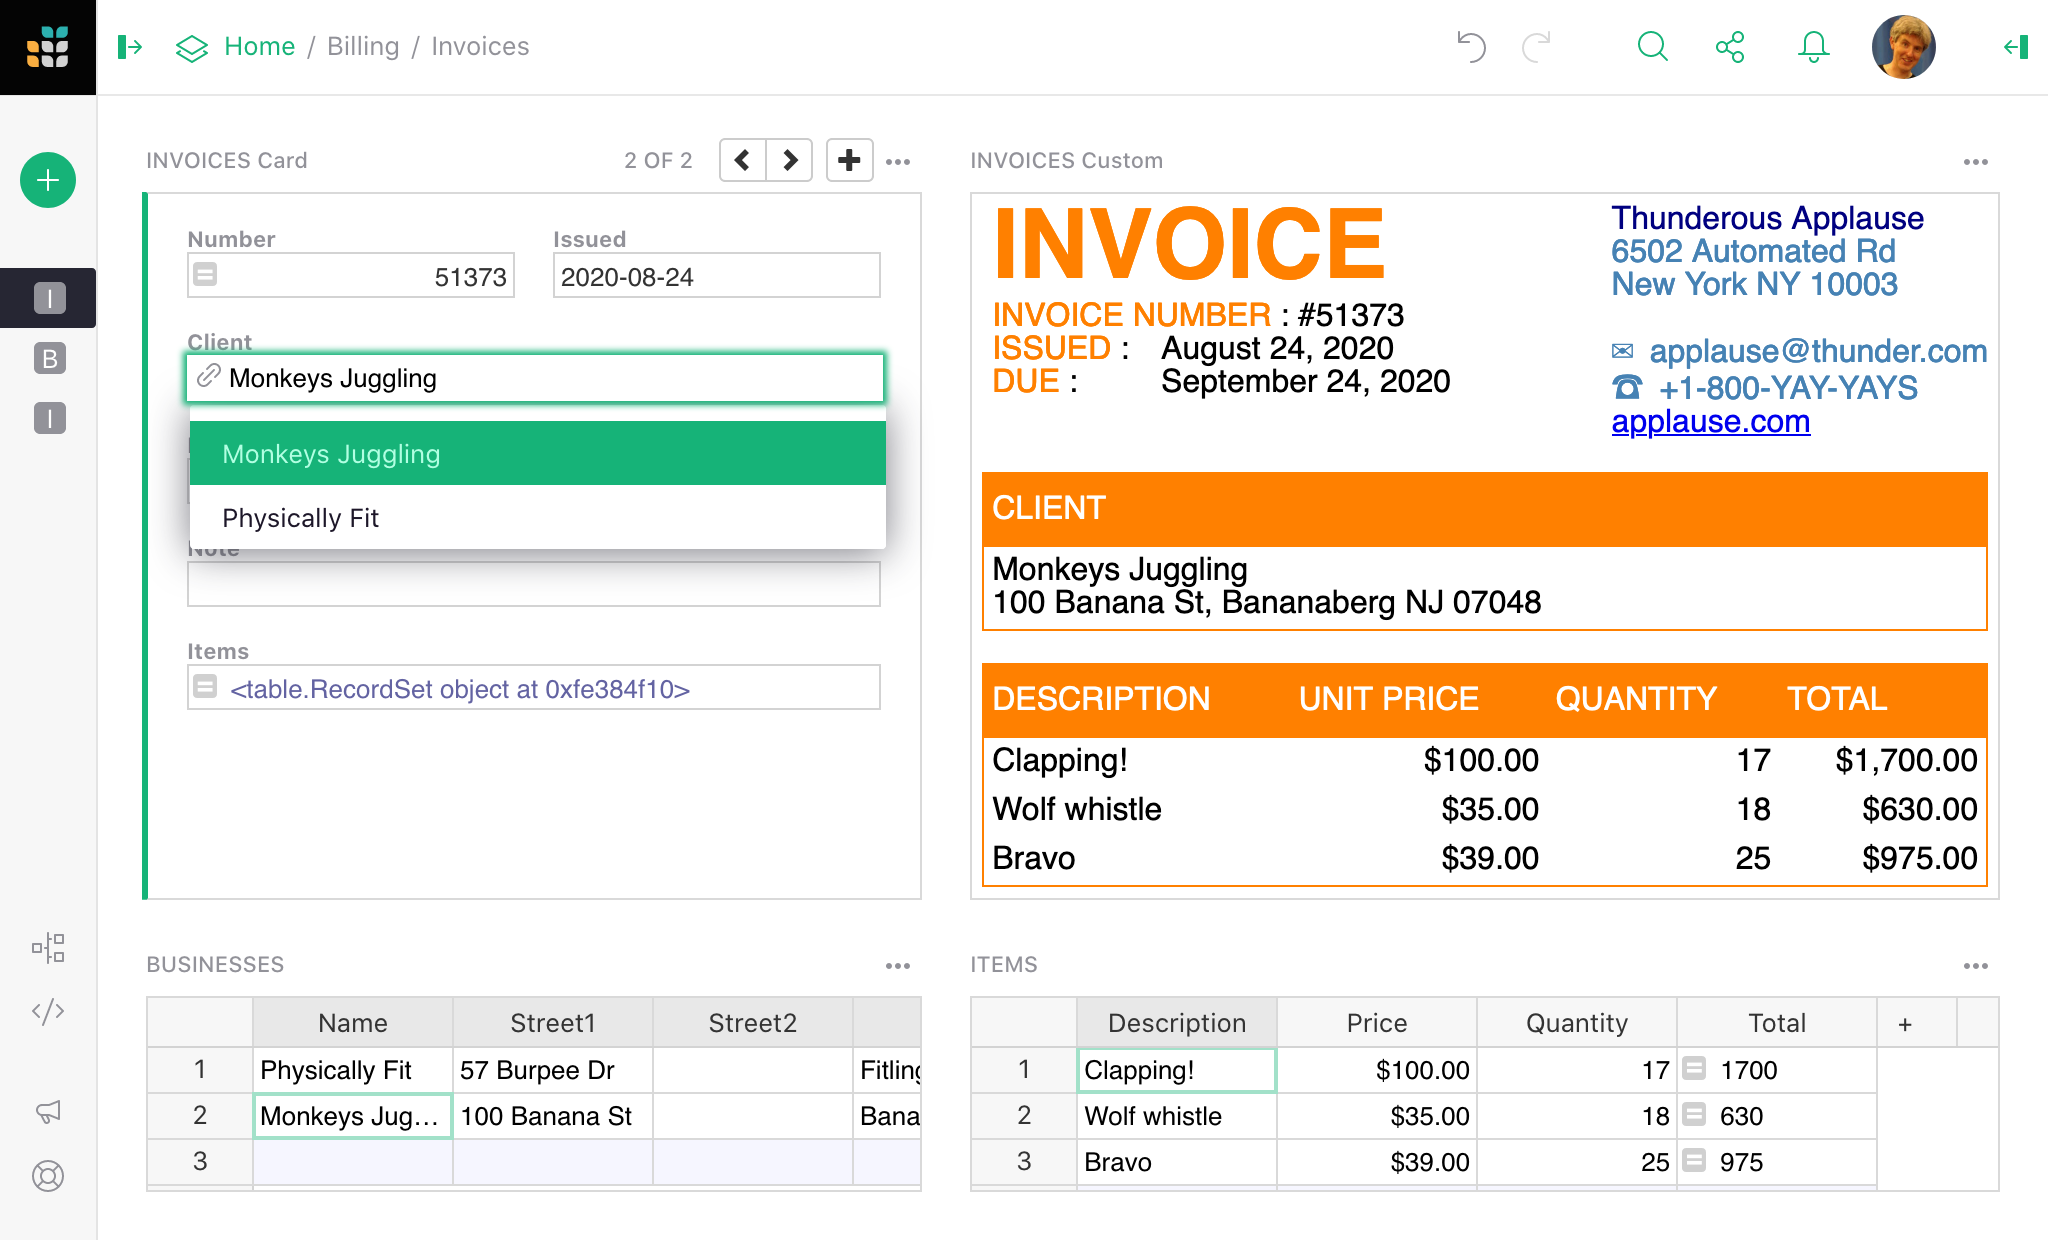Click the user profile avatar
The width and height of the screenshot is (2048, 1240).
(x=1902, y=46)
